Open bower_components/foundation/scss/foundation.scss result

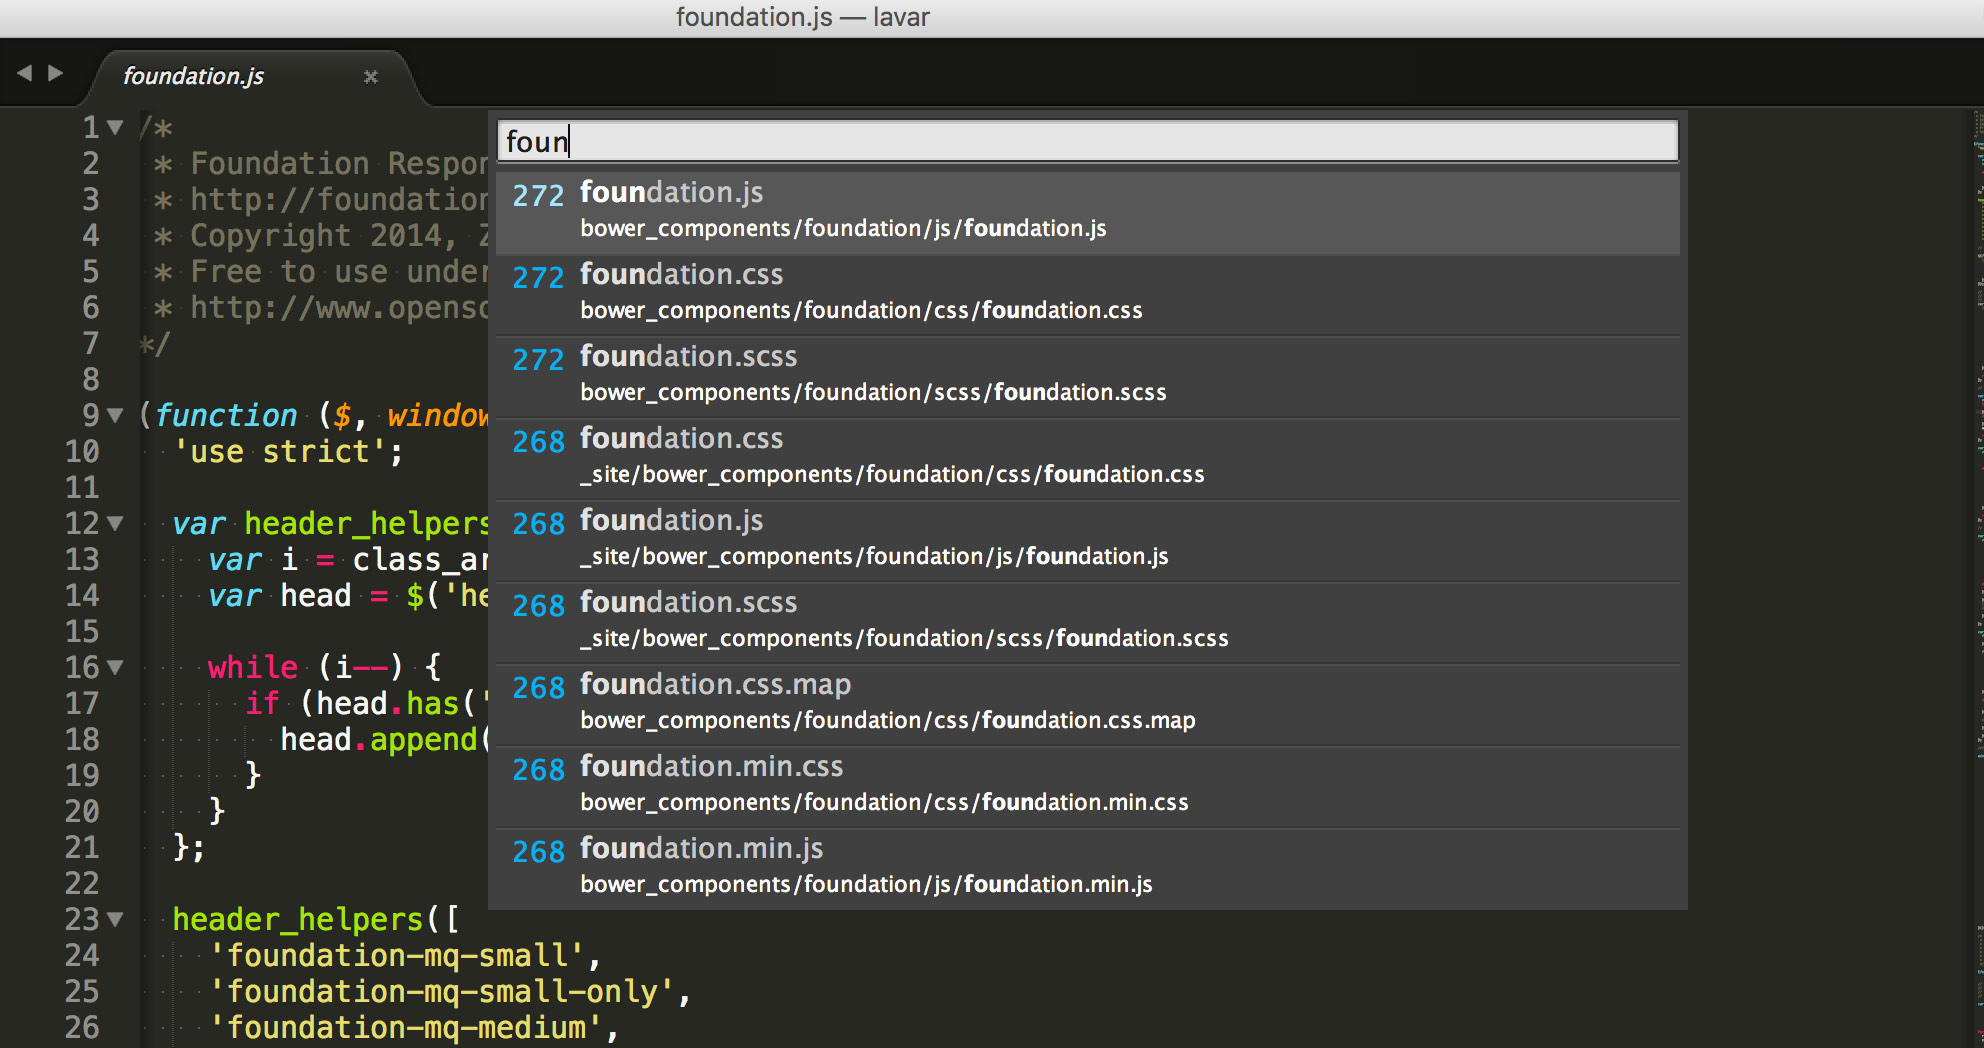pos(1088,375)
